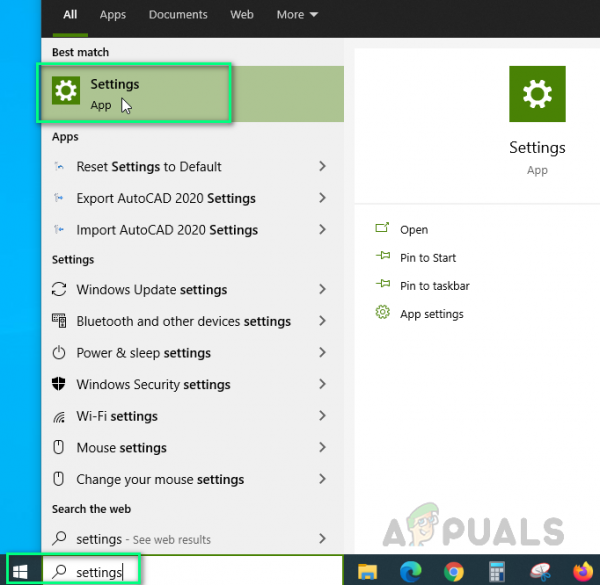Expand Mouse settings chevron

tap(323, 447)
